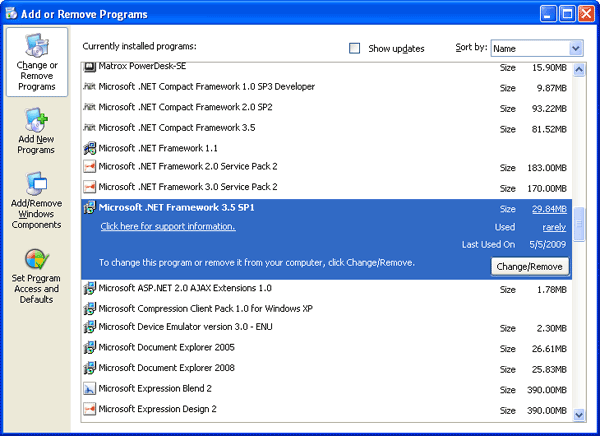600x436 pixels.
Task: Select Microsoft .NET Framework 3.0 Service Pack 2
Action: coord(326,187)
